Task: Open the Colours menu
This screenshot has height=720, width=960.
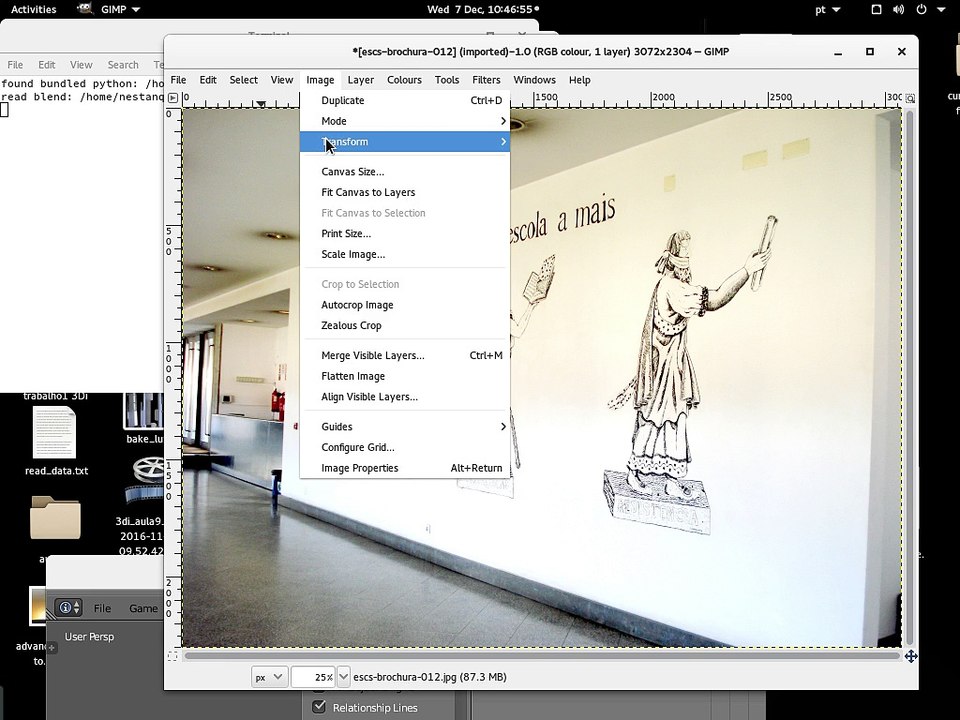Action: (404, 80)
